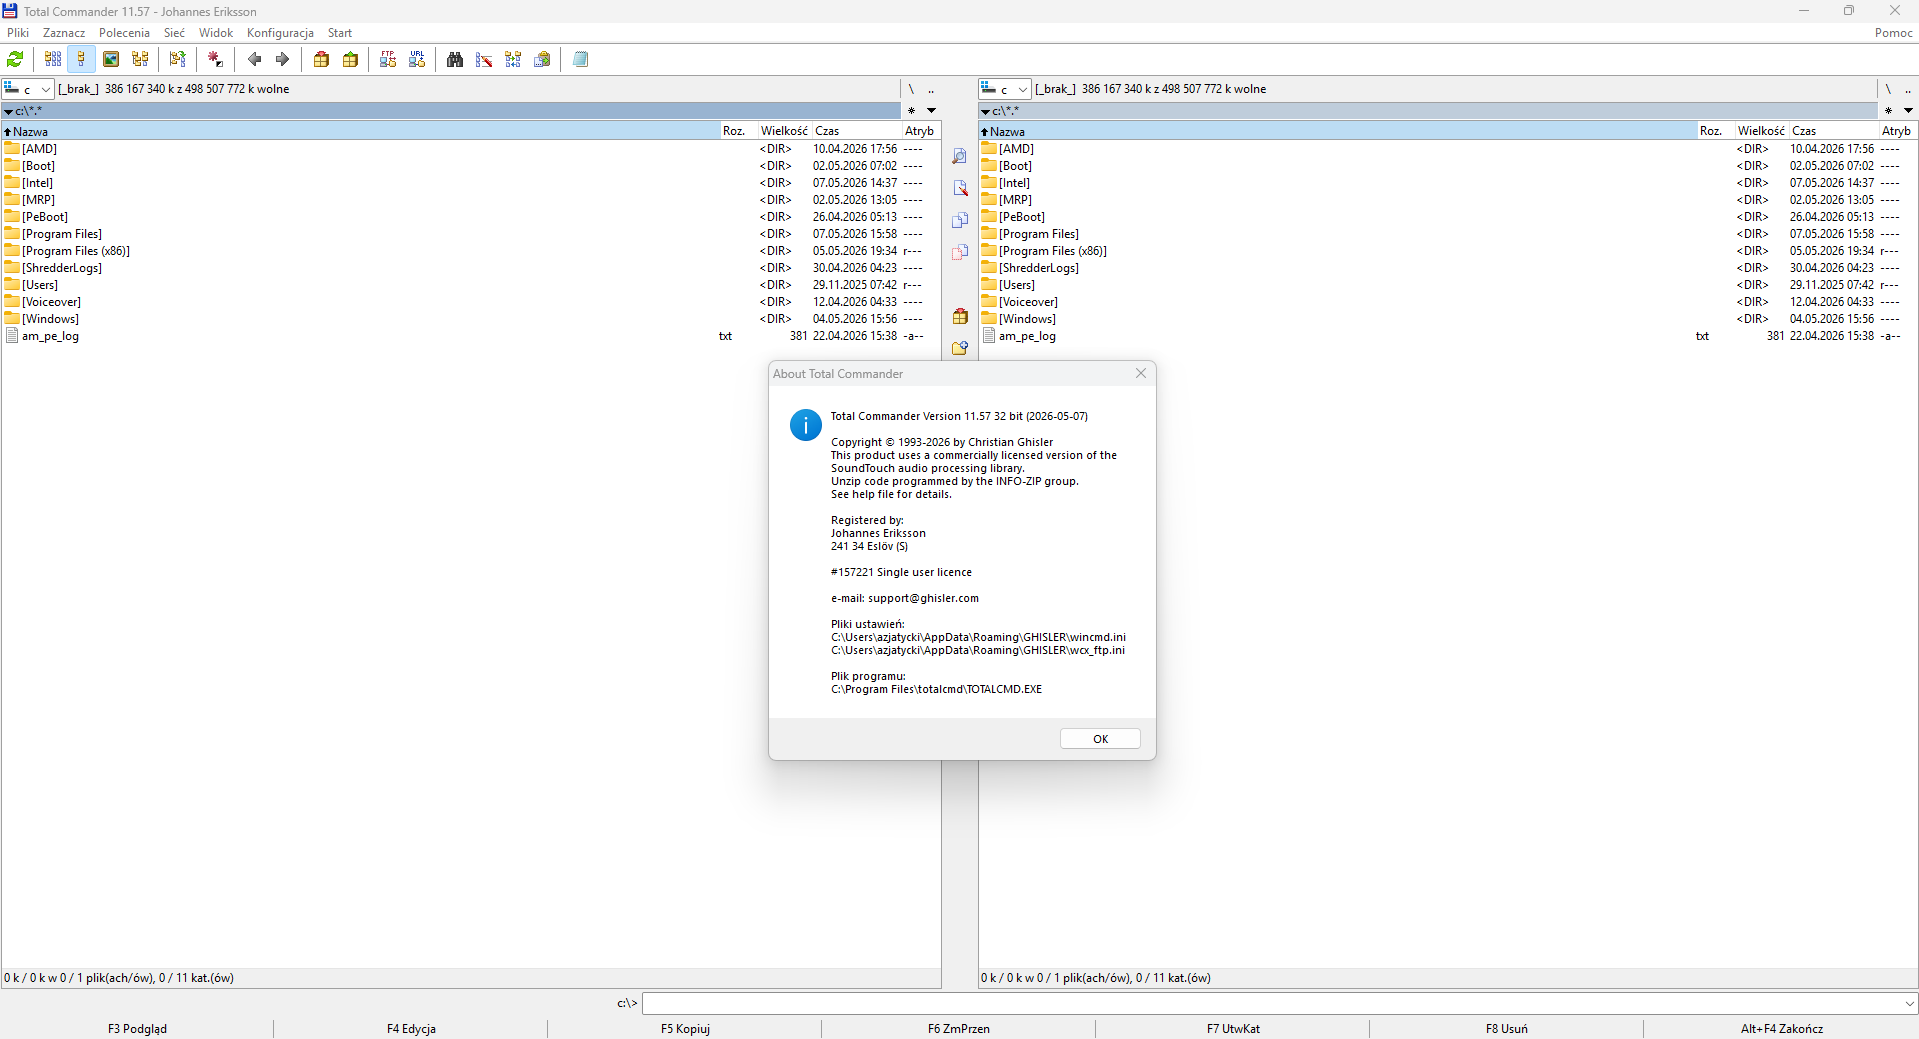Image resolution: width=1919 pixels, height=1039 pixels.
Task: Open the Zaznacz menu
Action: click(x=64, y=33)
